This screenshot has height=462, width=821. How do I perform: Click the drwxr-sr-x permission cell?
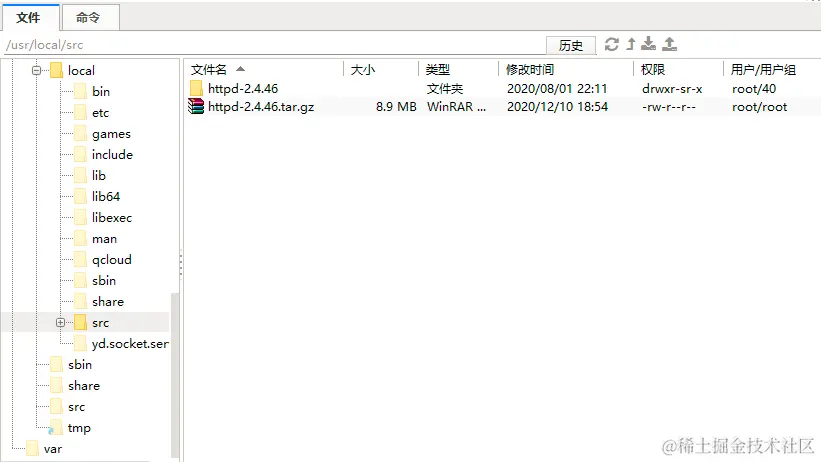(672, 89)
